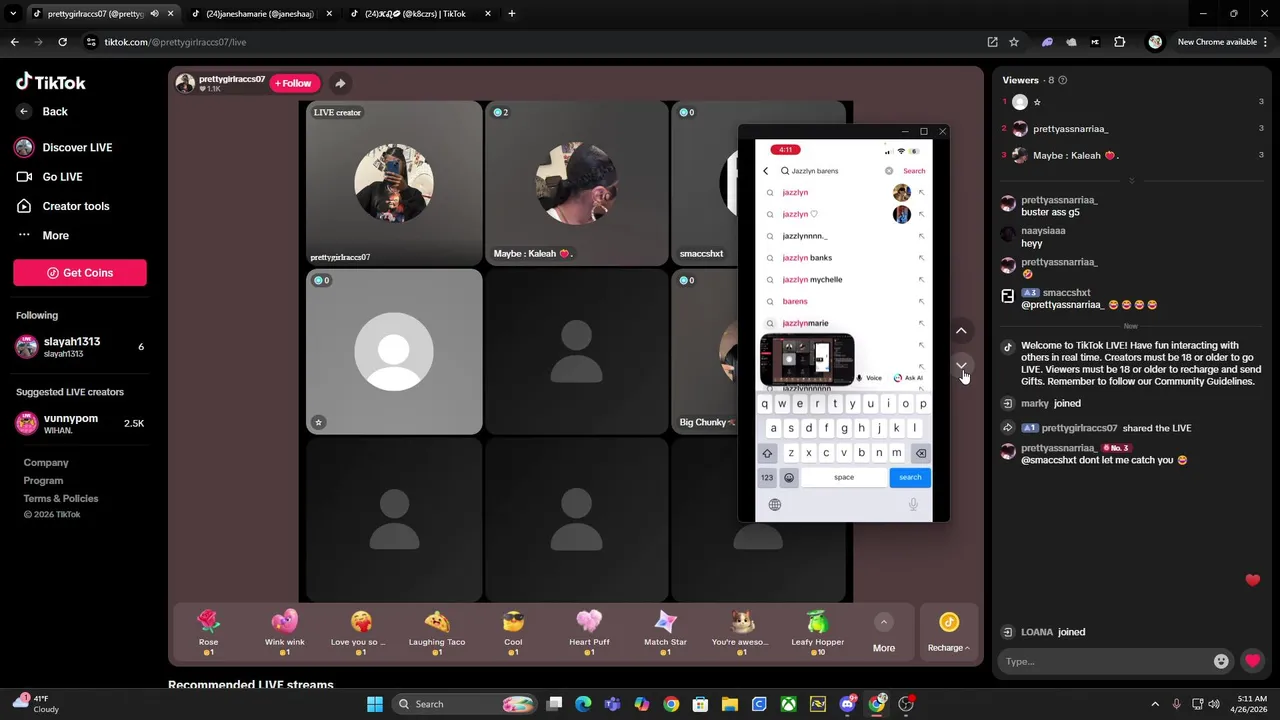Tap phone search back arrow
Viewport: 1280px width, 720px height.
click(766, 171)
